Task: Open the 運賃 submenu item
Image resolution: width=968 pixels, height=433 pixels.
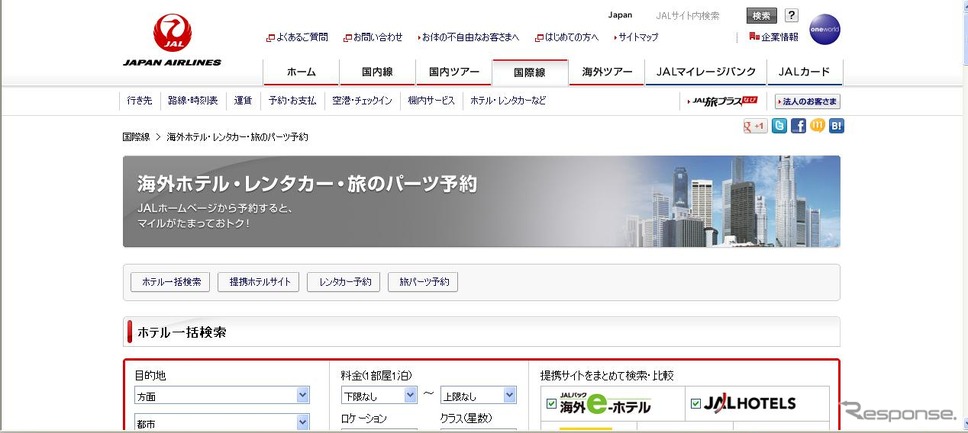Action: [x=243, y=101]
